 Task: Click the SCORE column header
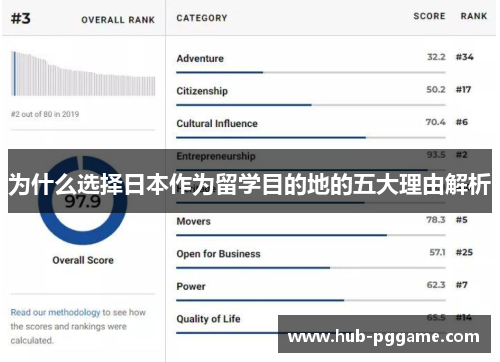point(429,16)
